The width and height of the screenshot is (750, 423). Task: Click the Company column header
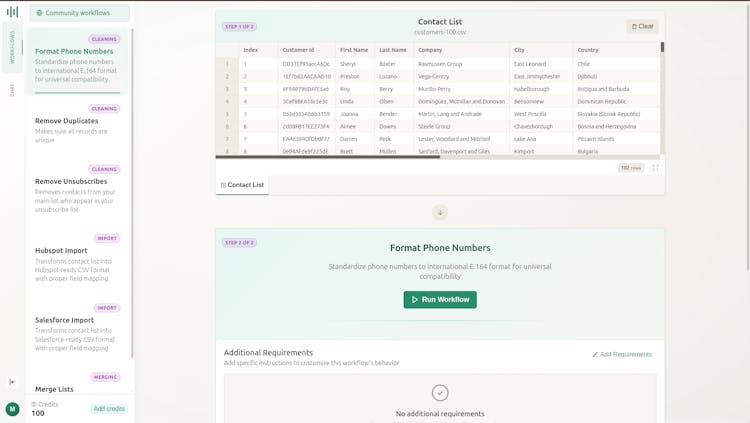(x=430, y=49)
